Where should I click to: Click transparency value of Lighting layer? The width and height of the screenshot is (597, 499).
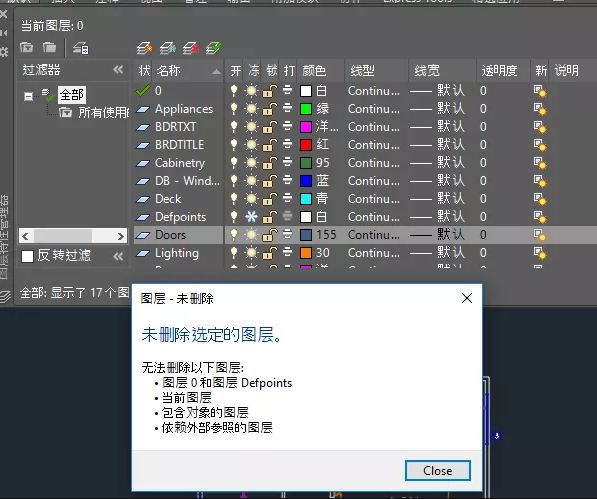pyautogui.click(x=483, y=253)
